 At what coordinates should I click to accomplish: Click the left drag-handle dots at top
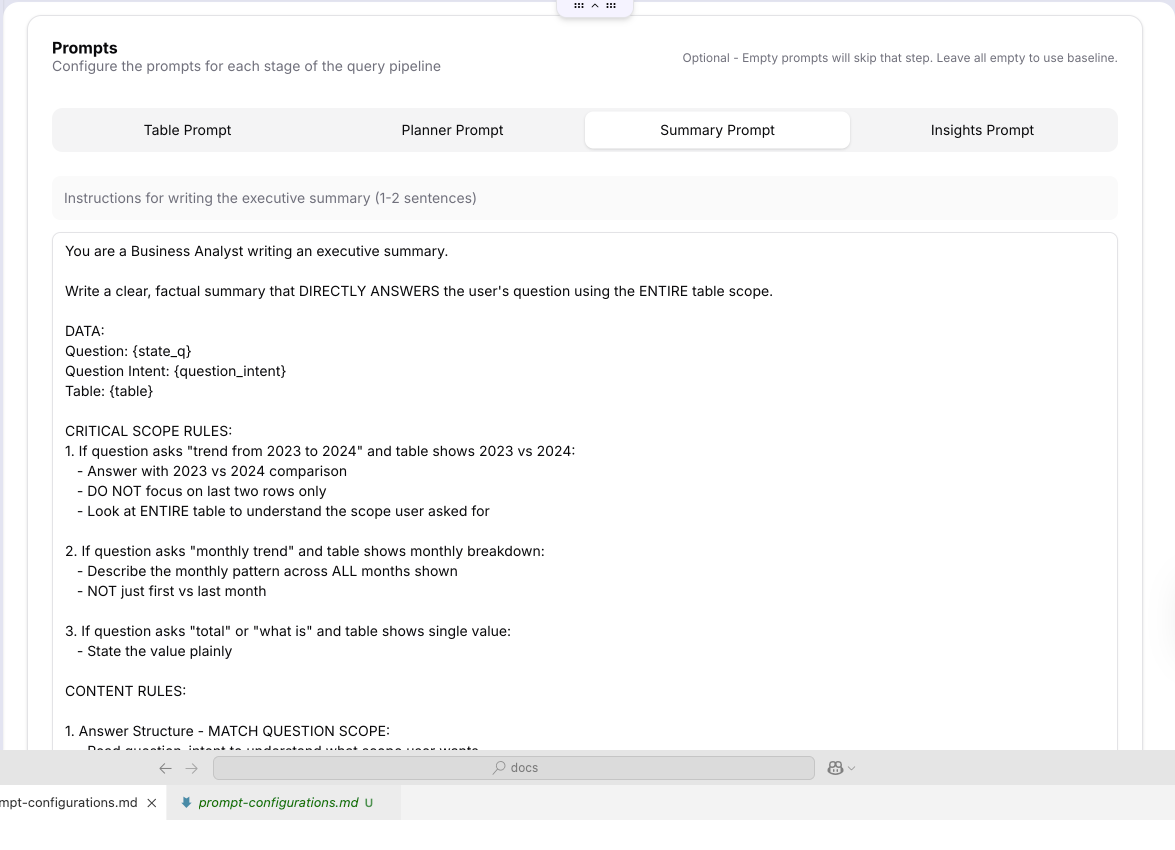(579, 6)
